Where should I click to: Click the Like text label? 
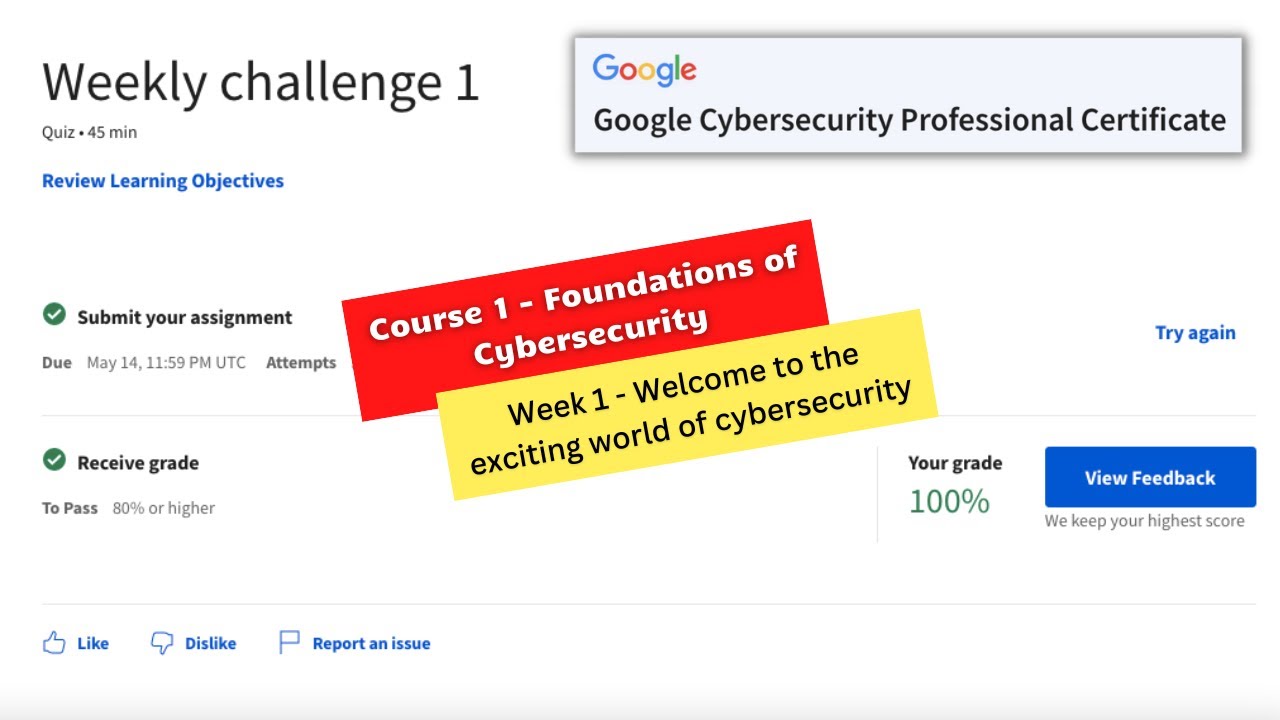coord(93,644)
